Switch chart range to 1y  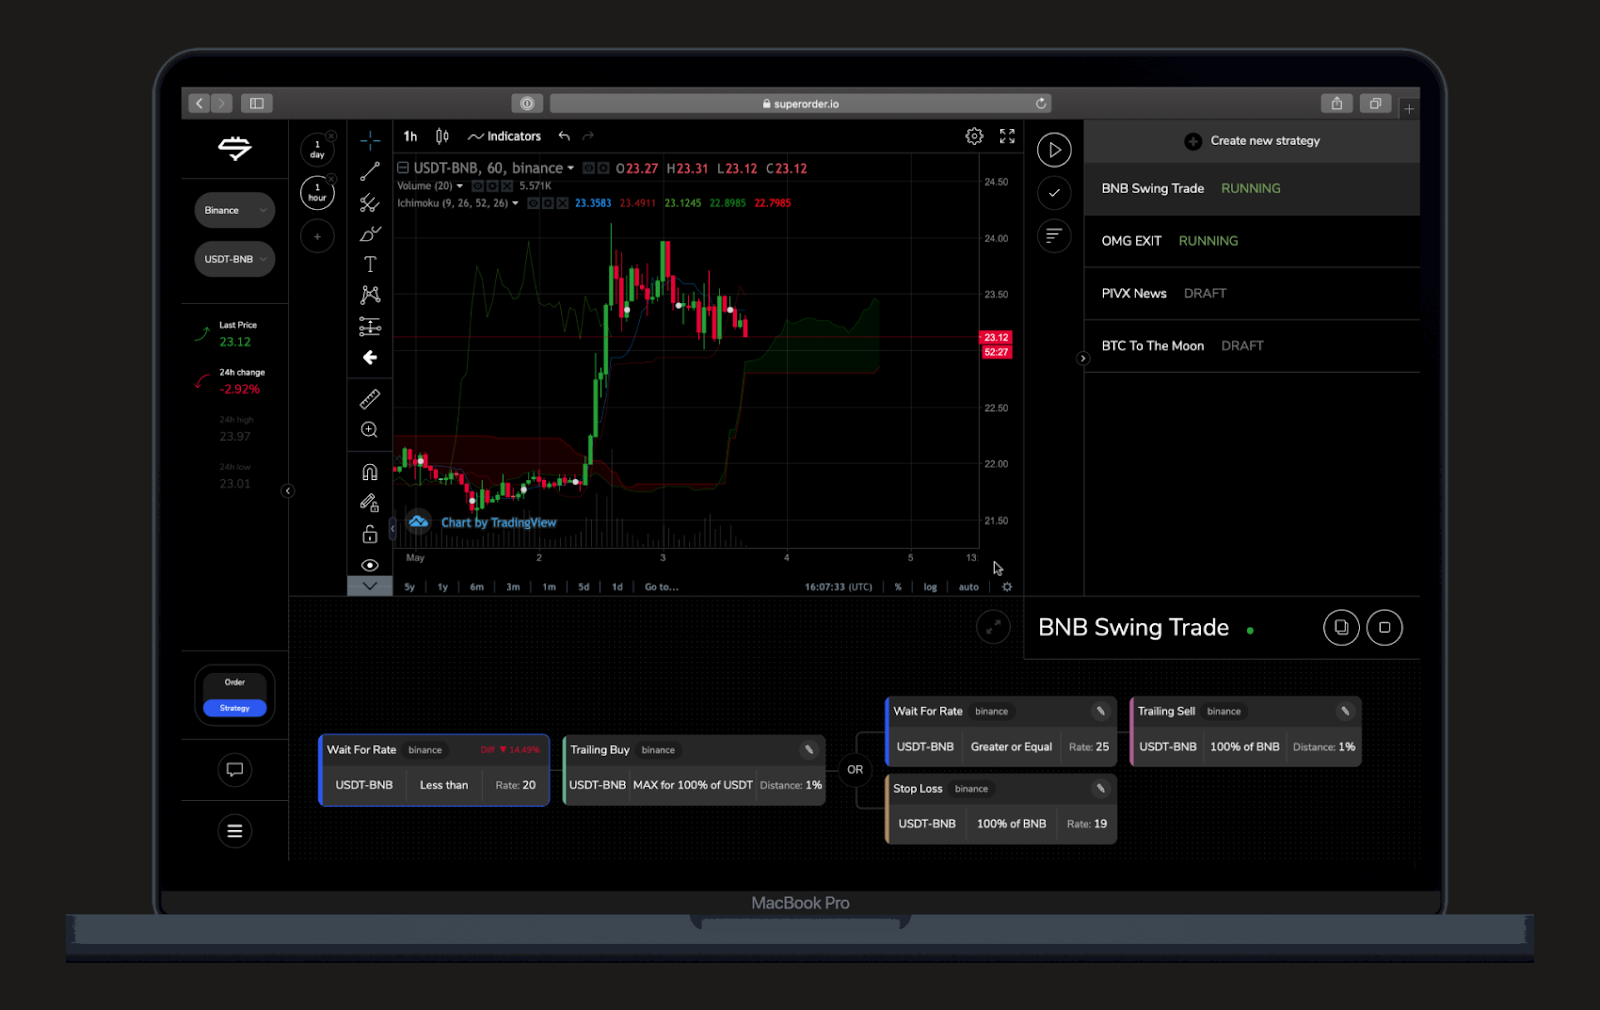[x=442, y=587]
